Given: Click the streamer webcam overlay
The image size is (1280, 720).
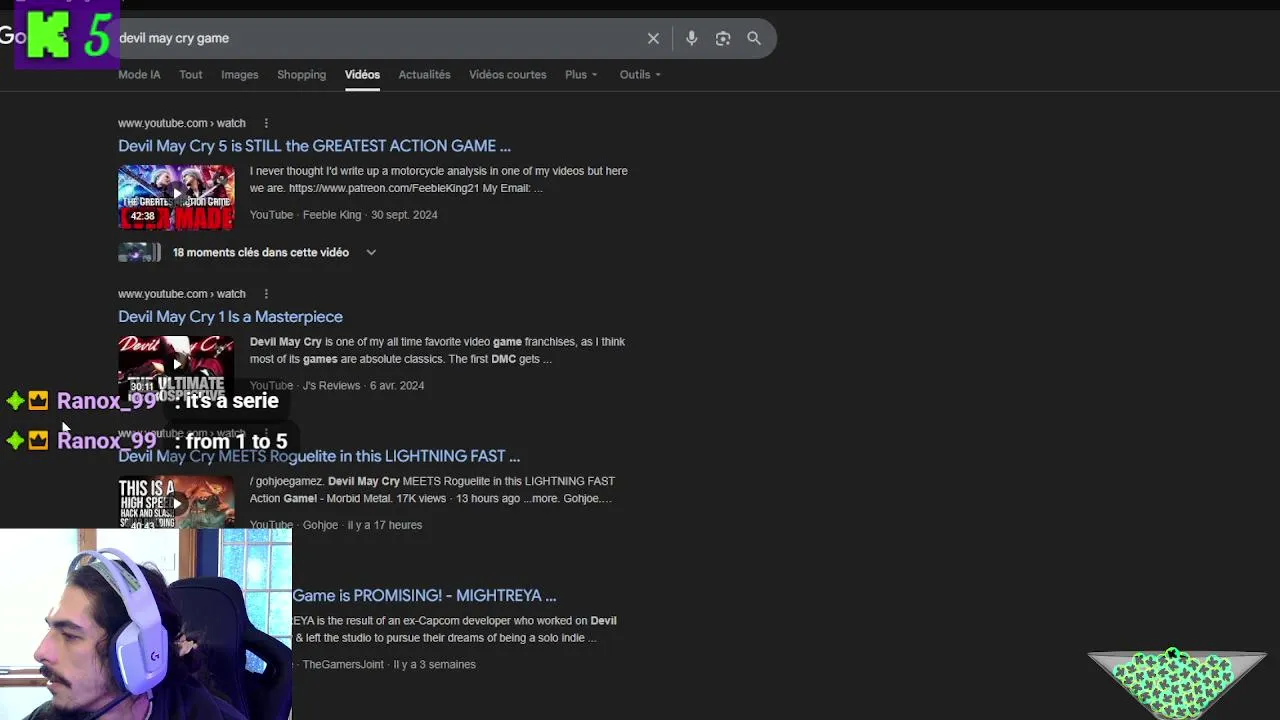Looking at the screenshot, I should click(x=146, y=624).
